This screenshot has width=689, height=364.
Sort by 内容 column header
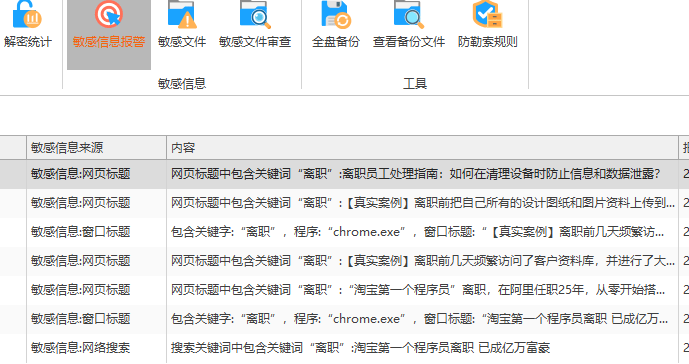(x=422, y=148)
